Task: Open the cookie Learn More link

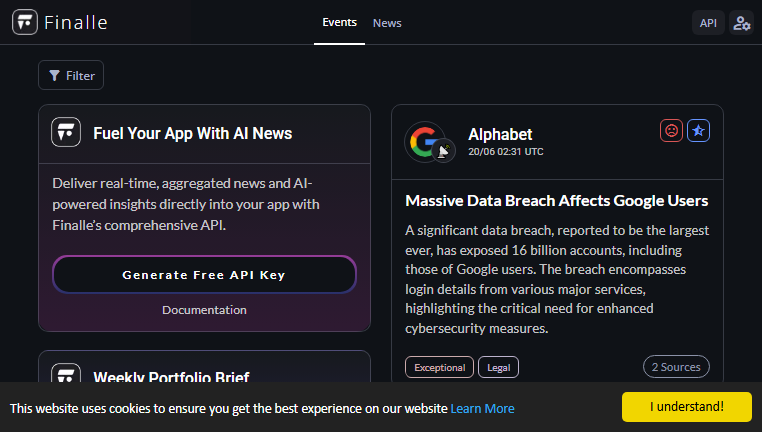Action: pos(482,409)
